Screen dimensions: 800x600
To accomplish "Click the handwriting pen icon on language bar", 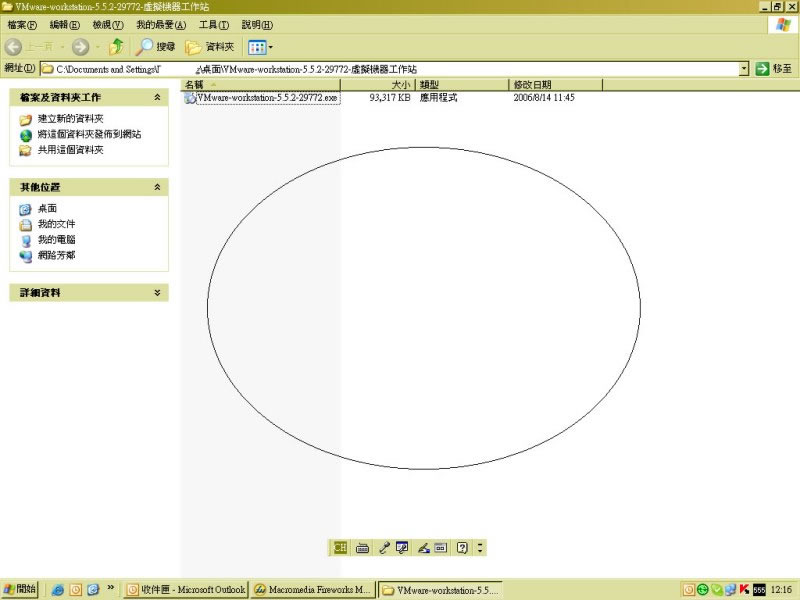I will pyautogui.click(x=423, y=548).
